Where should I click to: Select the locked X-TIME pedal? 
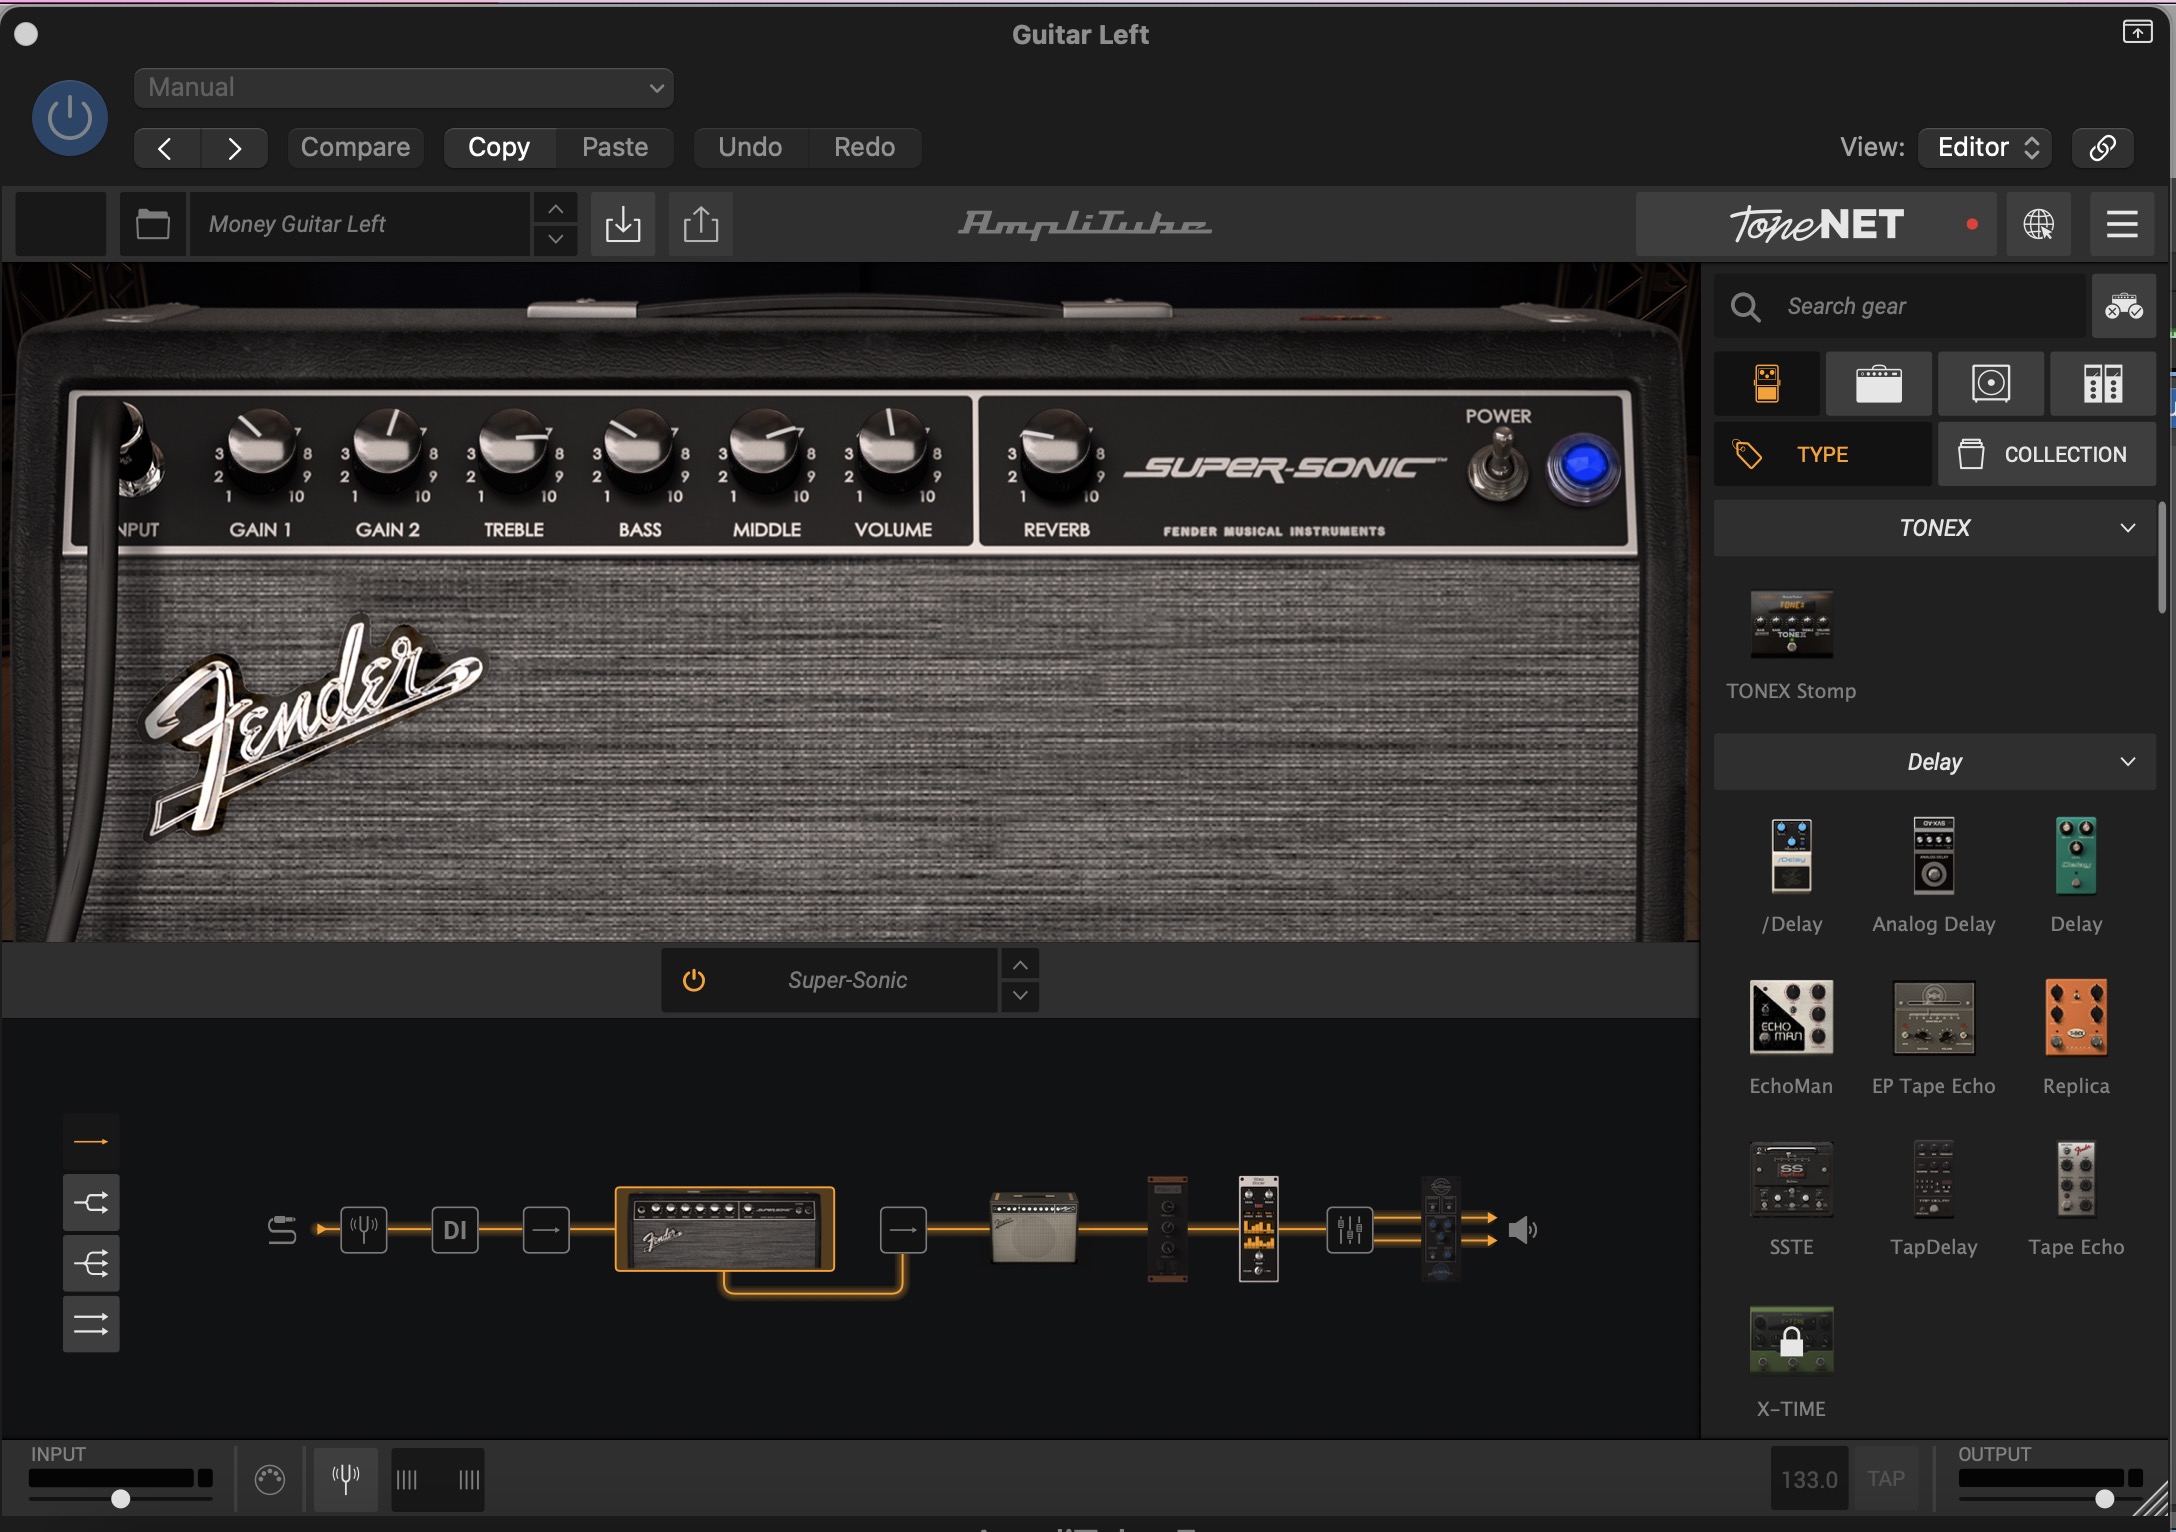tap(1791, 1340)
